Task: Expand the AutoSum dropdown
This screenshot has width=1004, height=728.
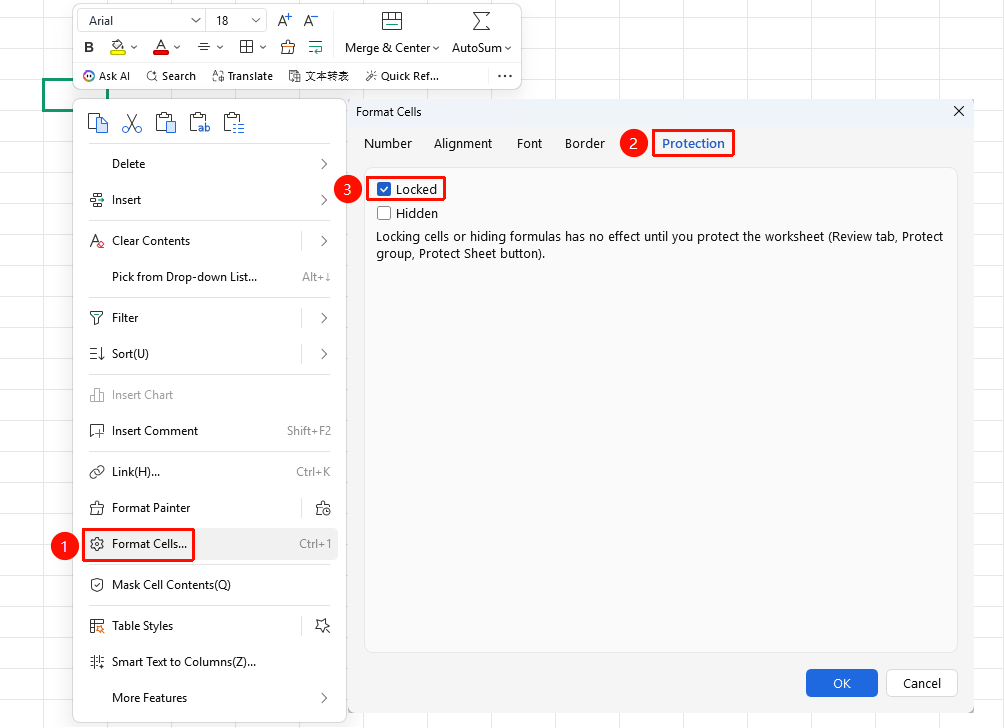Action: click(x=508, y=48)
